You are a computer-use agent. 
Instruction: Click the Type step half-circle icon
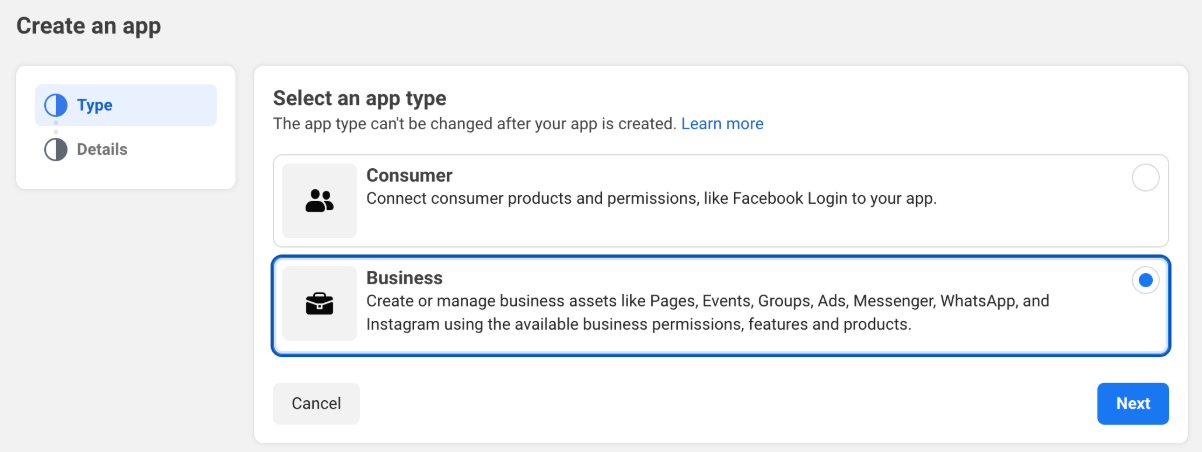pos(56,105)
